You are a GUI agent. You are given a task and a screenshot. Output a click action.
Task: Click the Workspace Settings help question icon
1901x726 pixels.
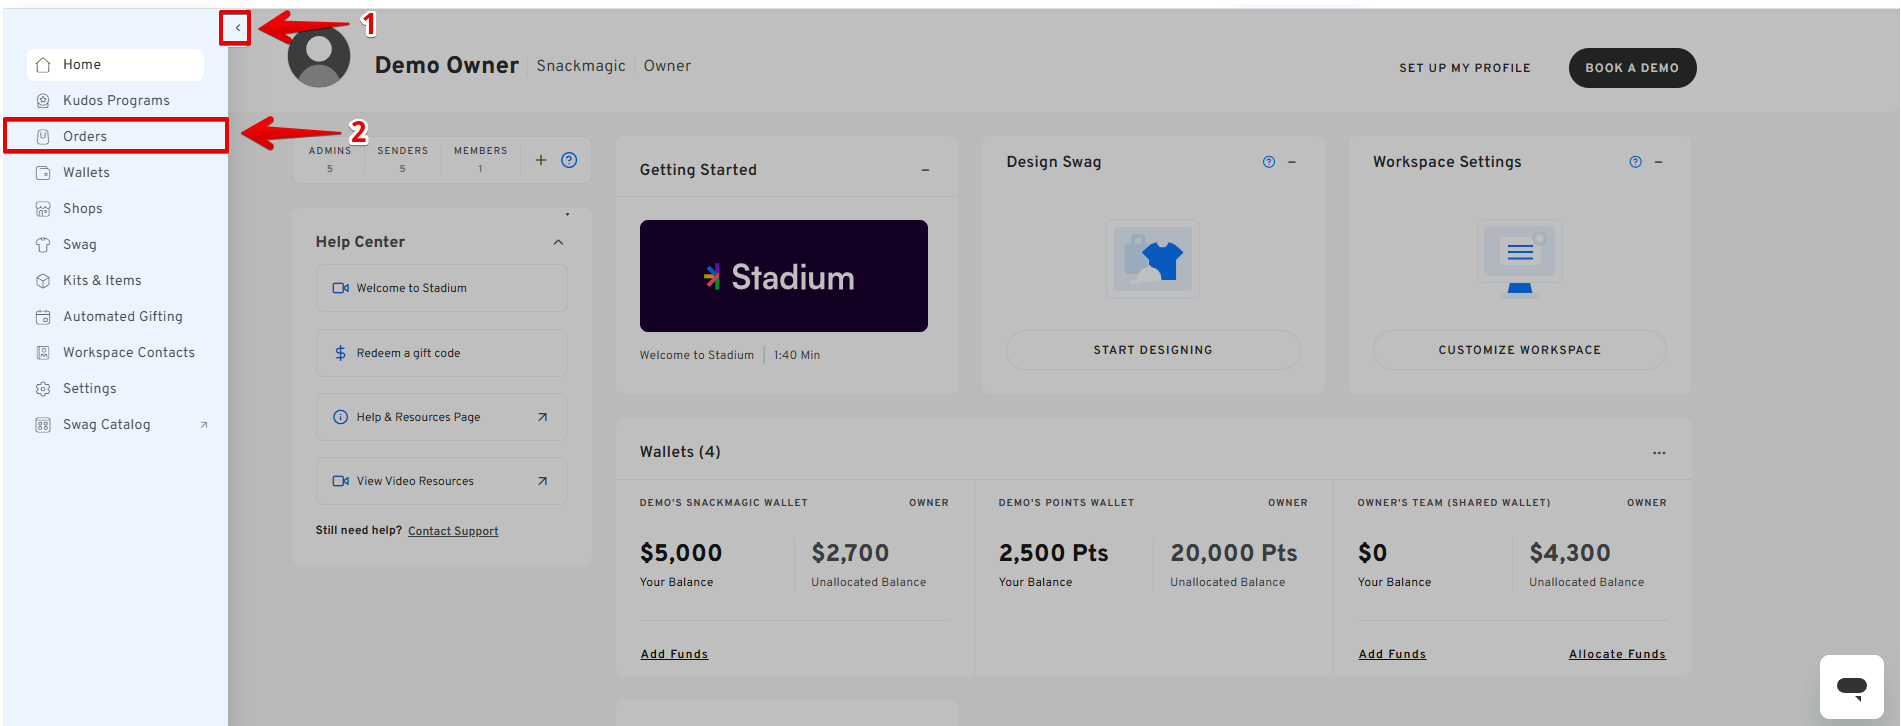click(1635, 162)
